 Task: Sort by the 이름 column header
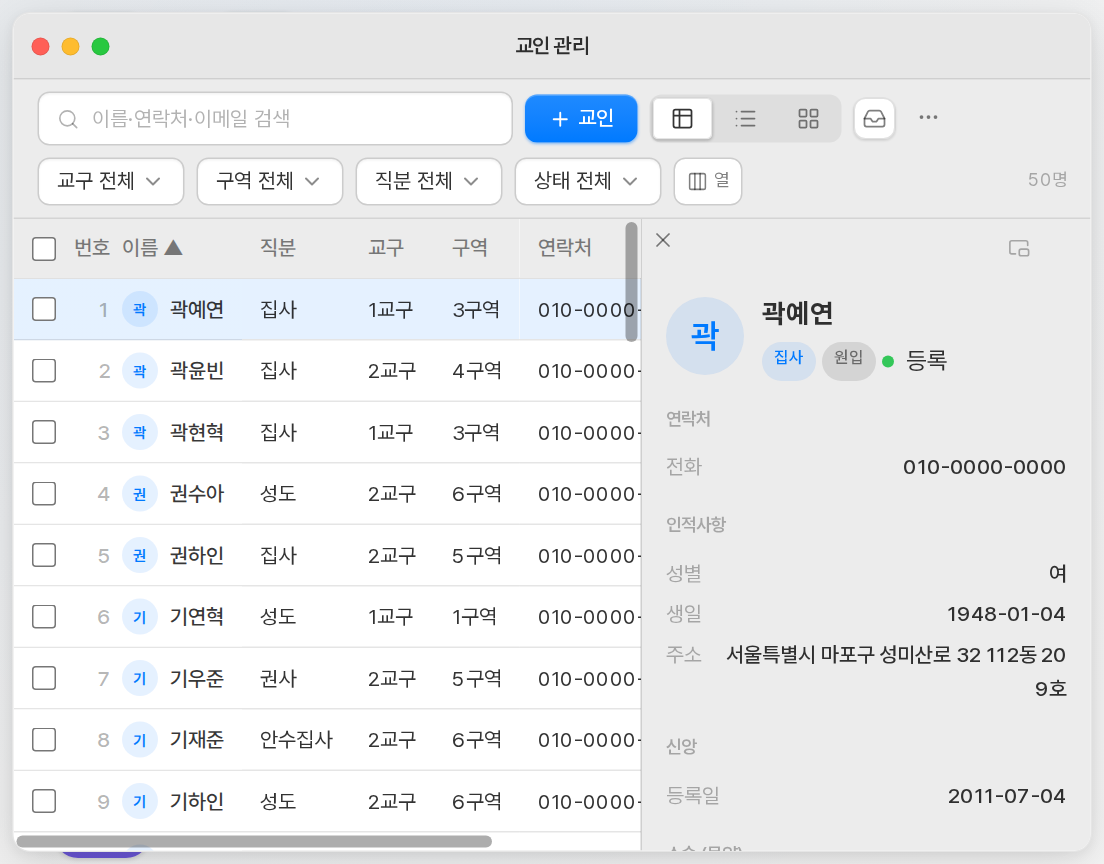[140, 248]
